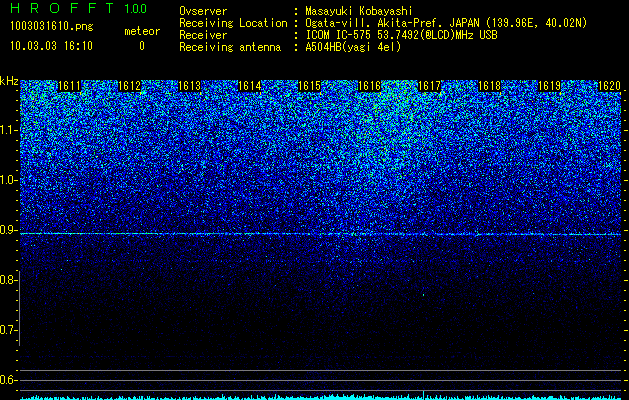
Task: Click the 1613 time marker
Action: pyautogui.click(x=189, y=86)
